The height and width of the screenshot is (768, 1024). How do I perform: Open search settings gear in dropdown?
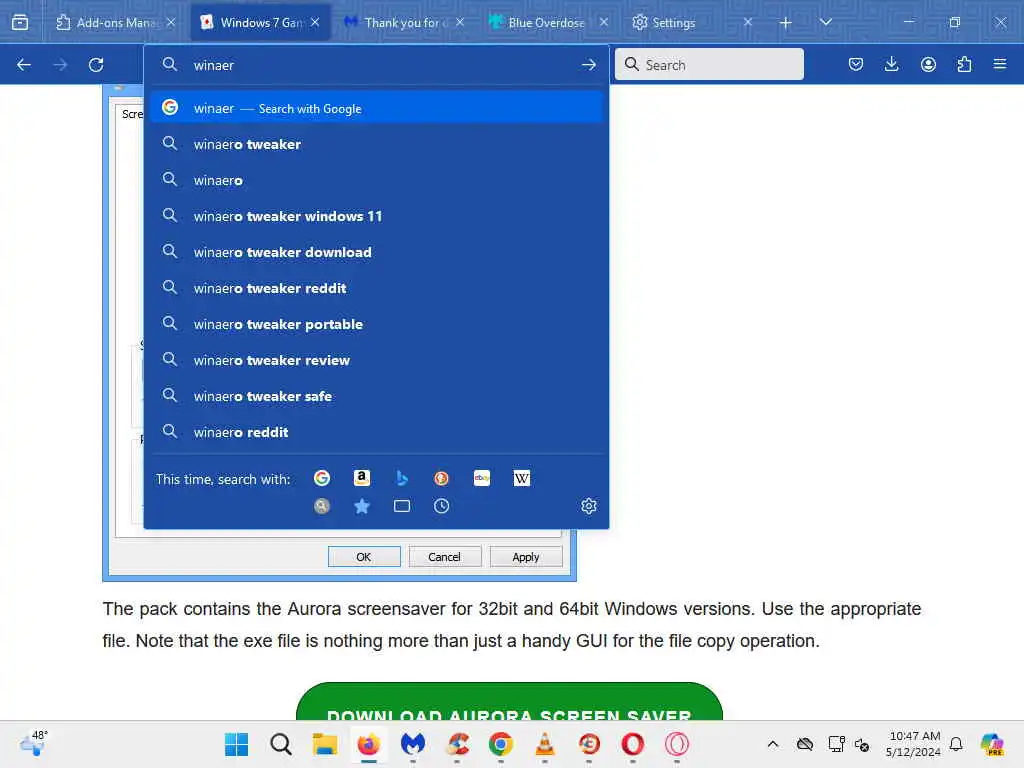[x=588, y=506]
